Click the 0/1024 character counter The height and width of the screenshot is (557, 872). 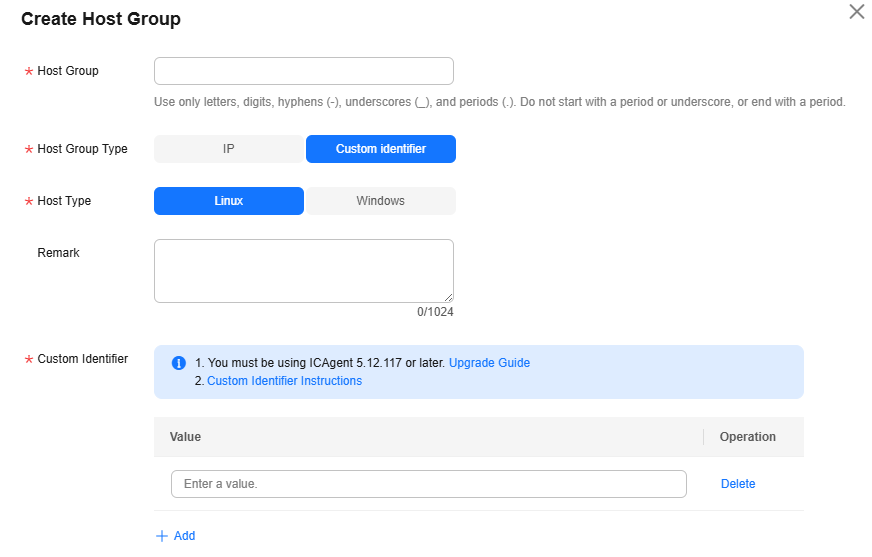(435, 312)
